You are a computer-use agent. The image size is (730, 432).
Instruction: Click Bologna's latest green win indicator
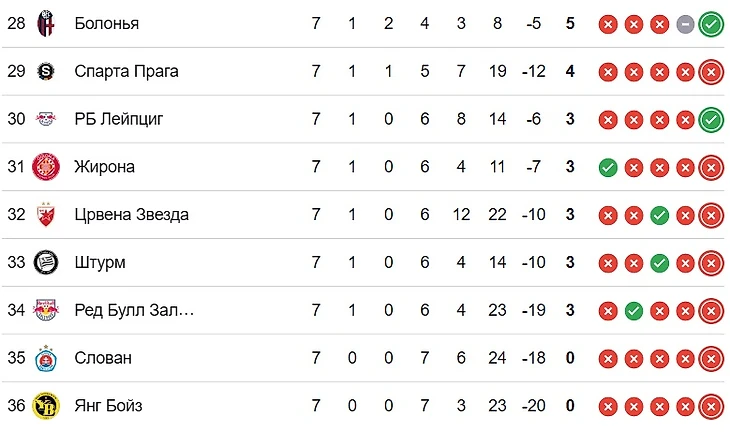711,25
